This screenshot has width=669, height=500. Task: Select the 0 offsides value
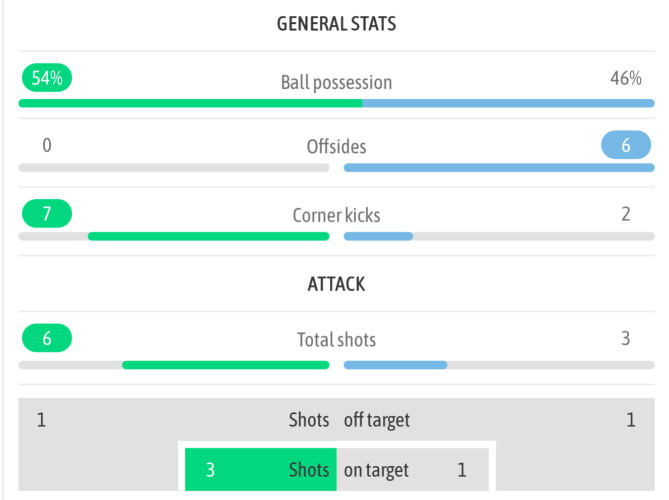(47, 146)
